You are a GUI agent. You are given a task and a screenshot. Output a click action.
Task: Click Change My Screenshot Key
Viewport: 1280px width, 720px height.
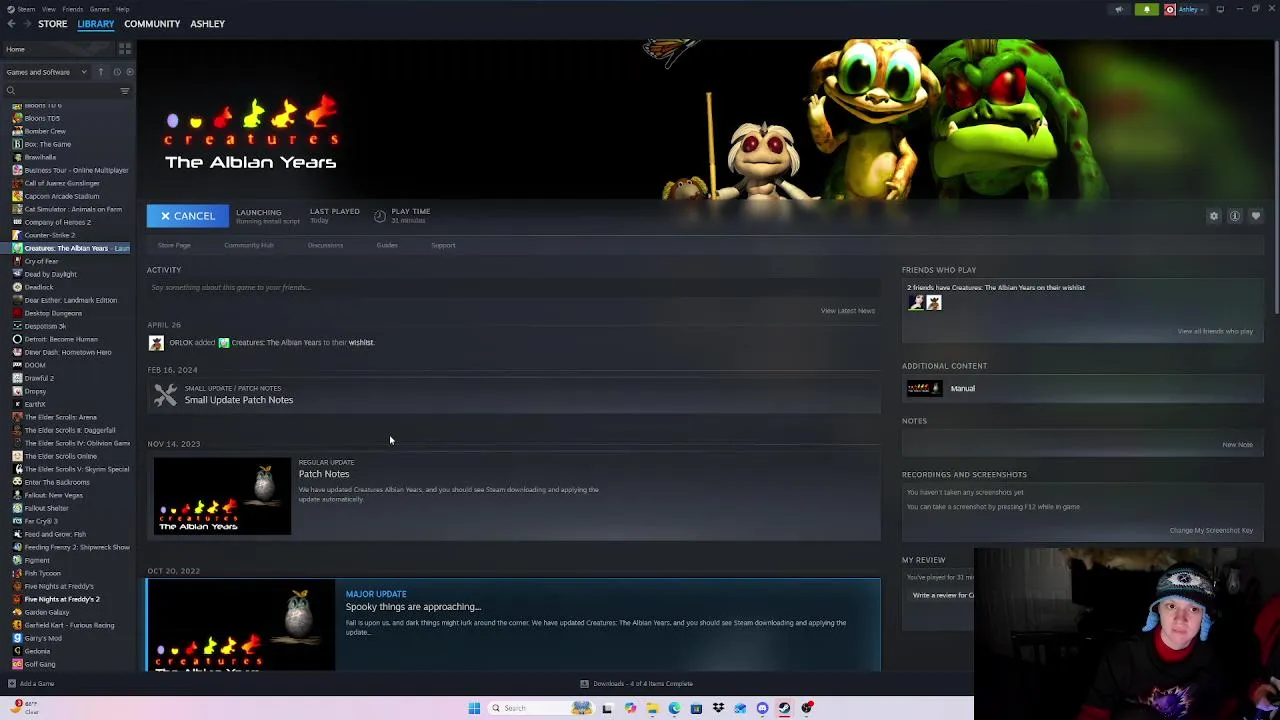(x=1211, y=531)
